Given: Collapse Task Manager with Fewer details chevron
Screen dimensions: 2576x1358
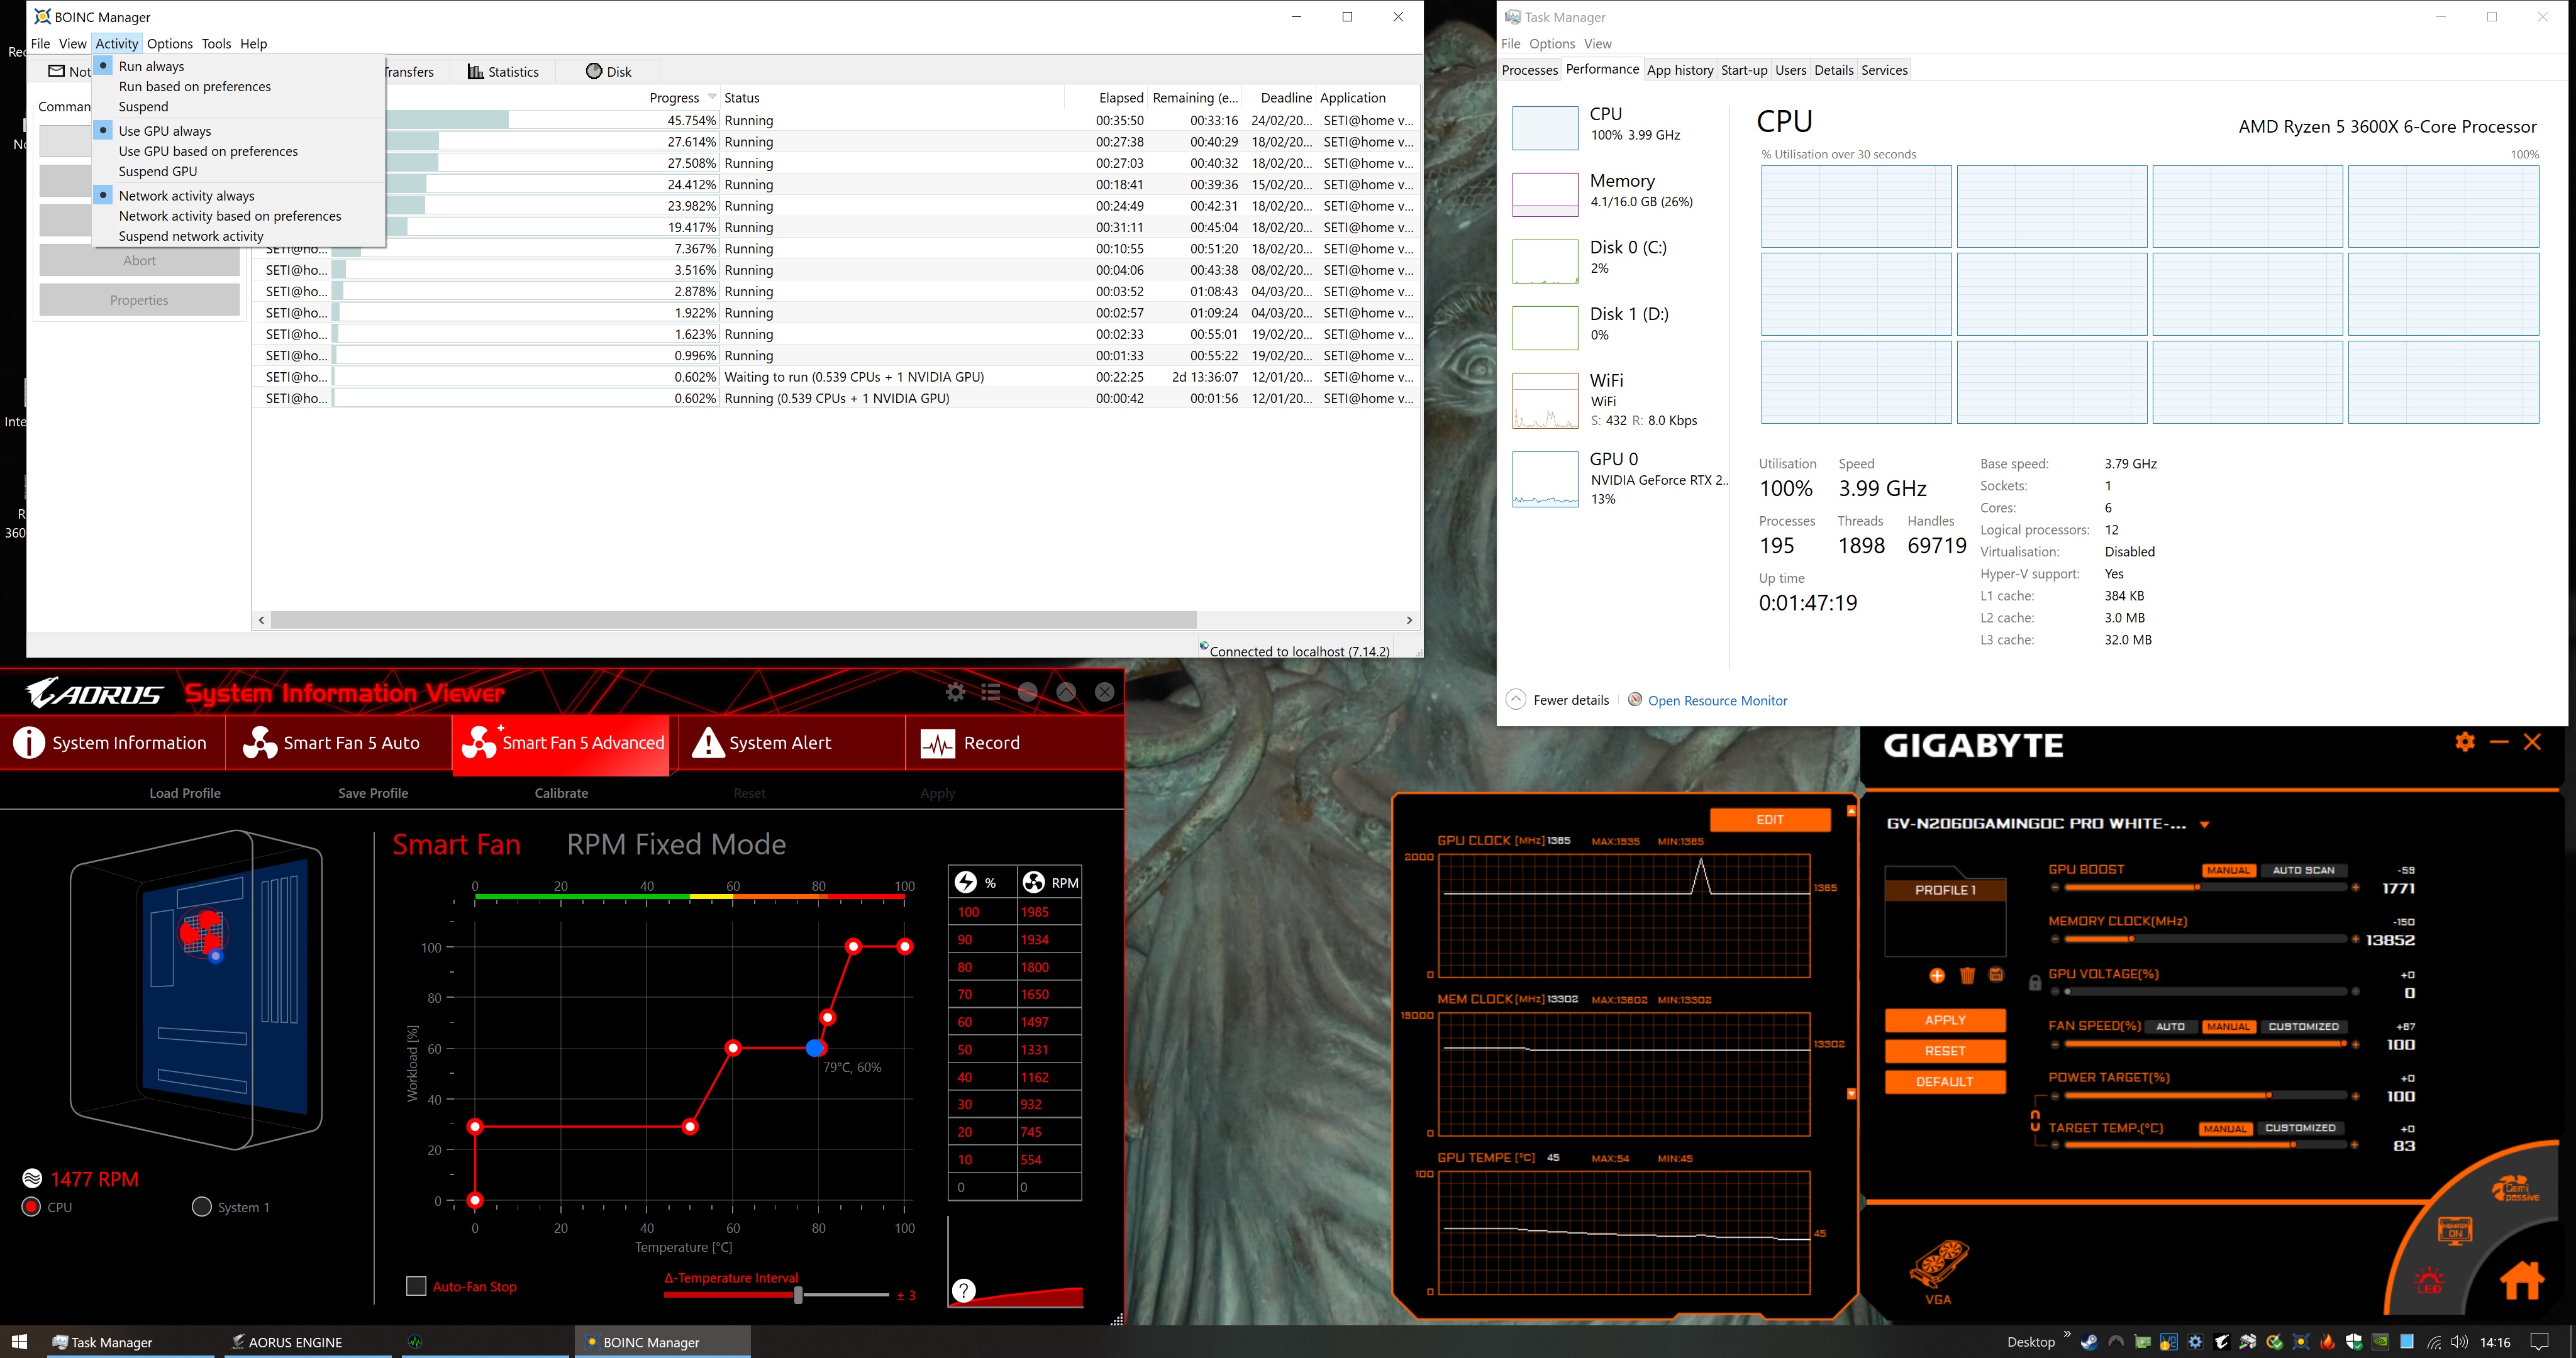Looking at the screenshot, I should pos(1516,700).
